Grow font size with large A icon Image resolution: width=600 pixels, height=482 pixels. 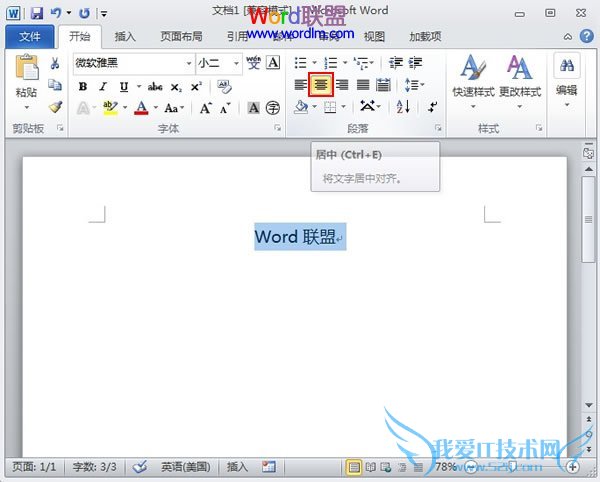[205, 108]
